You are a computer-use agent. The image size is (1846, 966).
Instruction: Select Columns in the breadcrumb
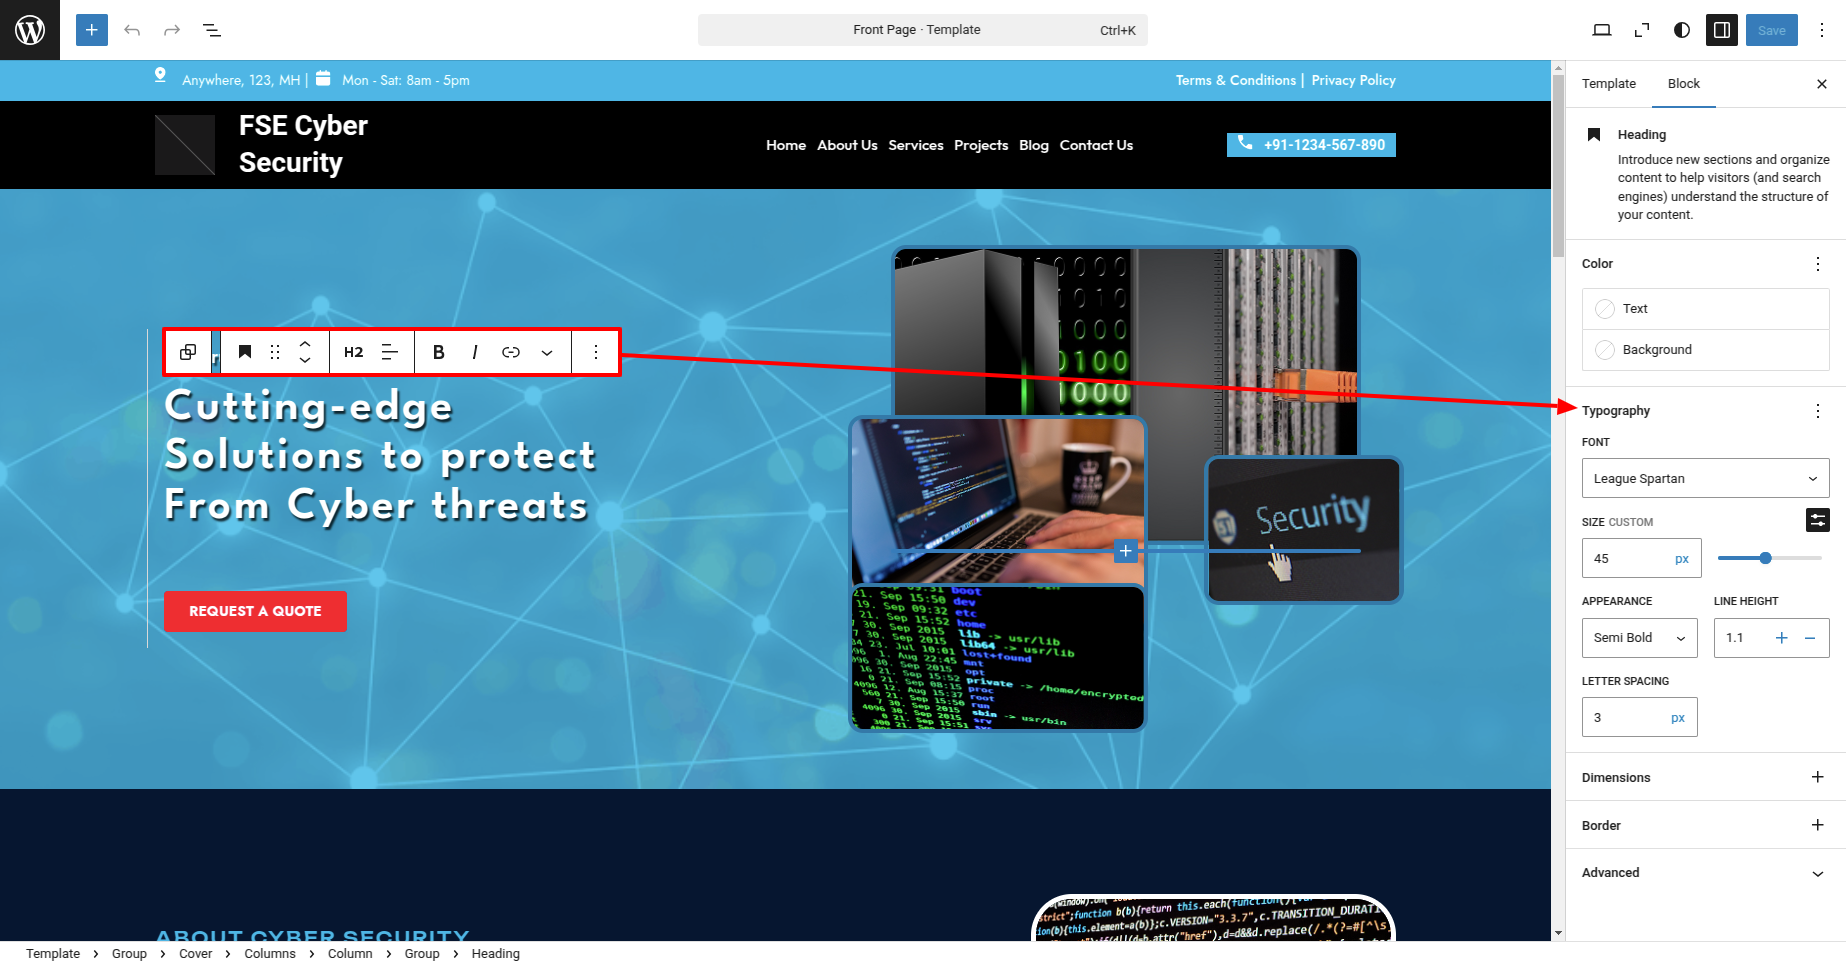[x=270, y=954]
